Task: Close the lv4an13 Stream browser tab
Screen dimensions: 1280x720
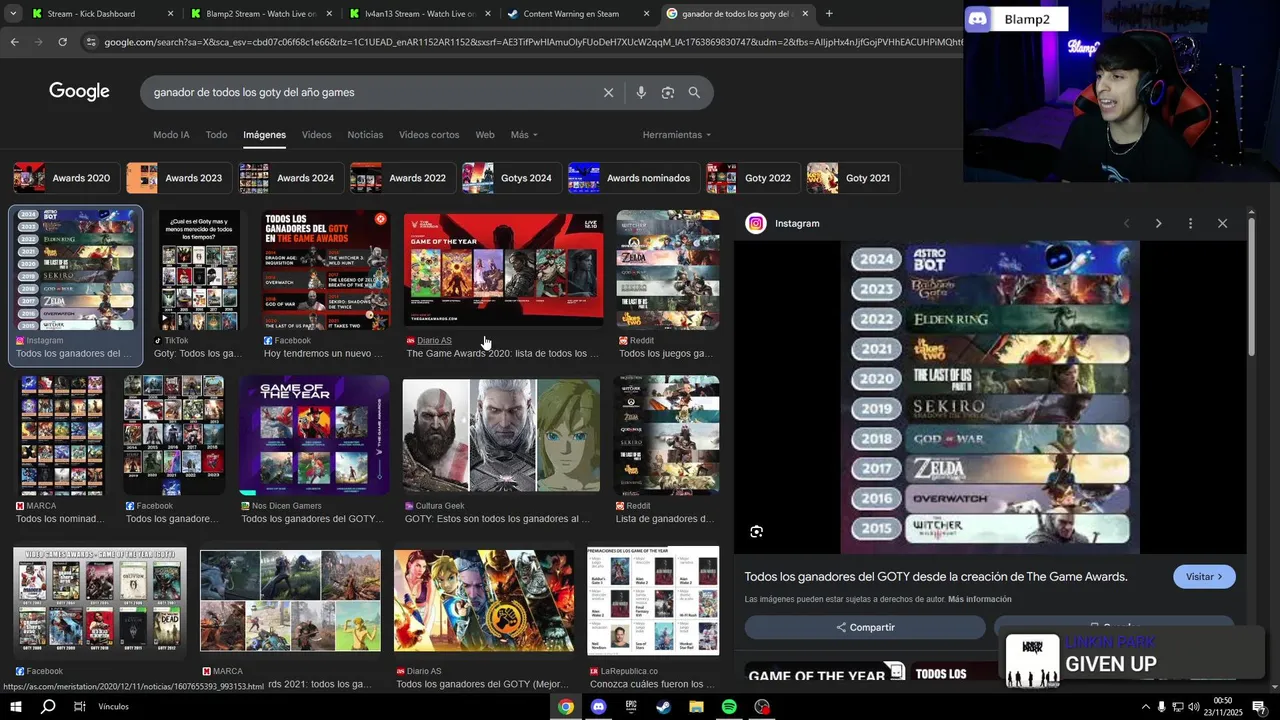Action: (487, 14)
